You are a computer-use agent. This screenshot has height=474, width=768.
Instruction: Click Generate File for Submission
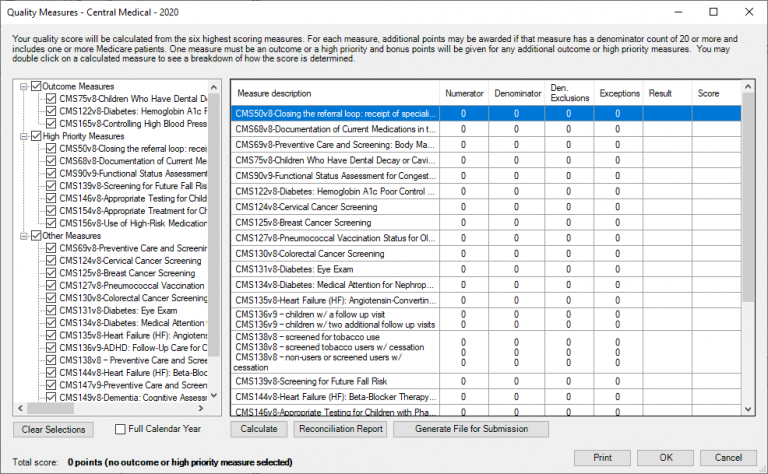pos(471,429)
